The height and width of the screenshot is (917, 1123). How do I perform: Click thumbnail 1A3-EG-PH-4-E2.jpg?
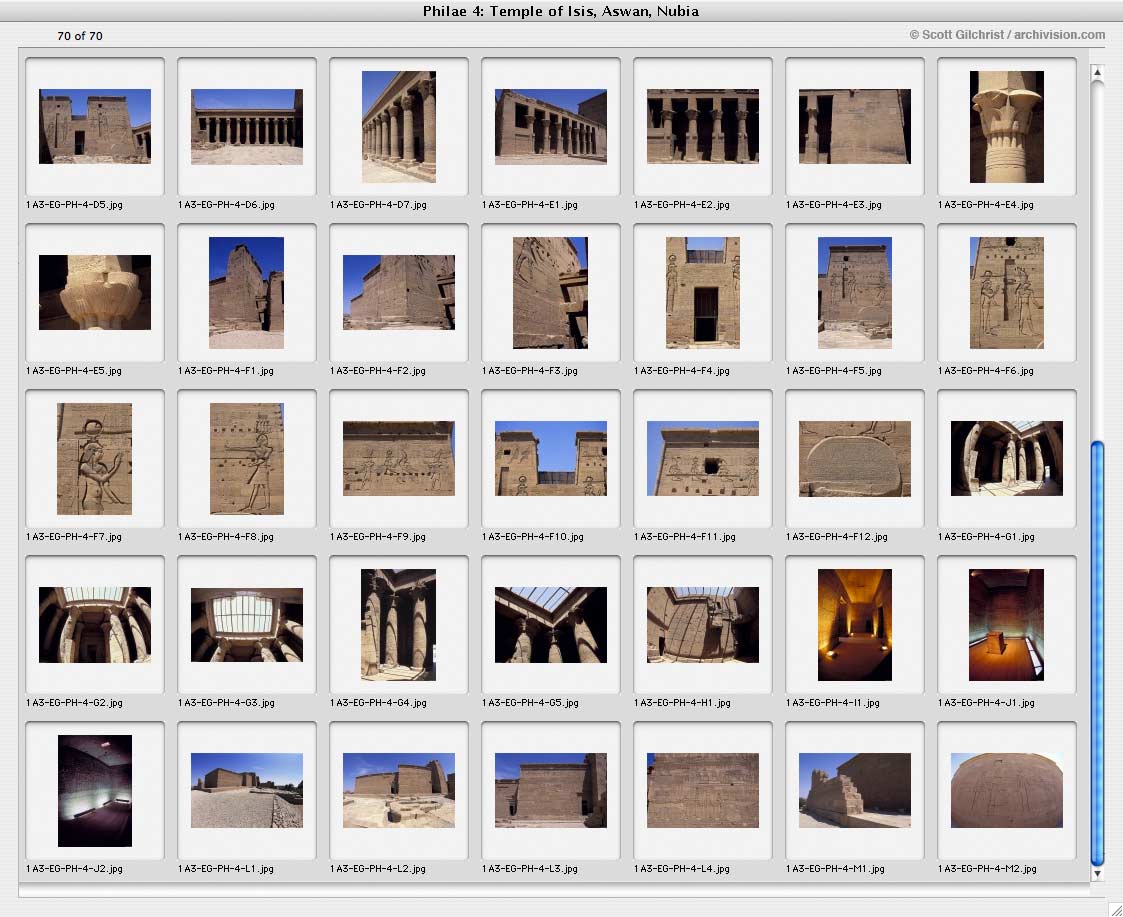click(703, 126)
